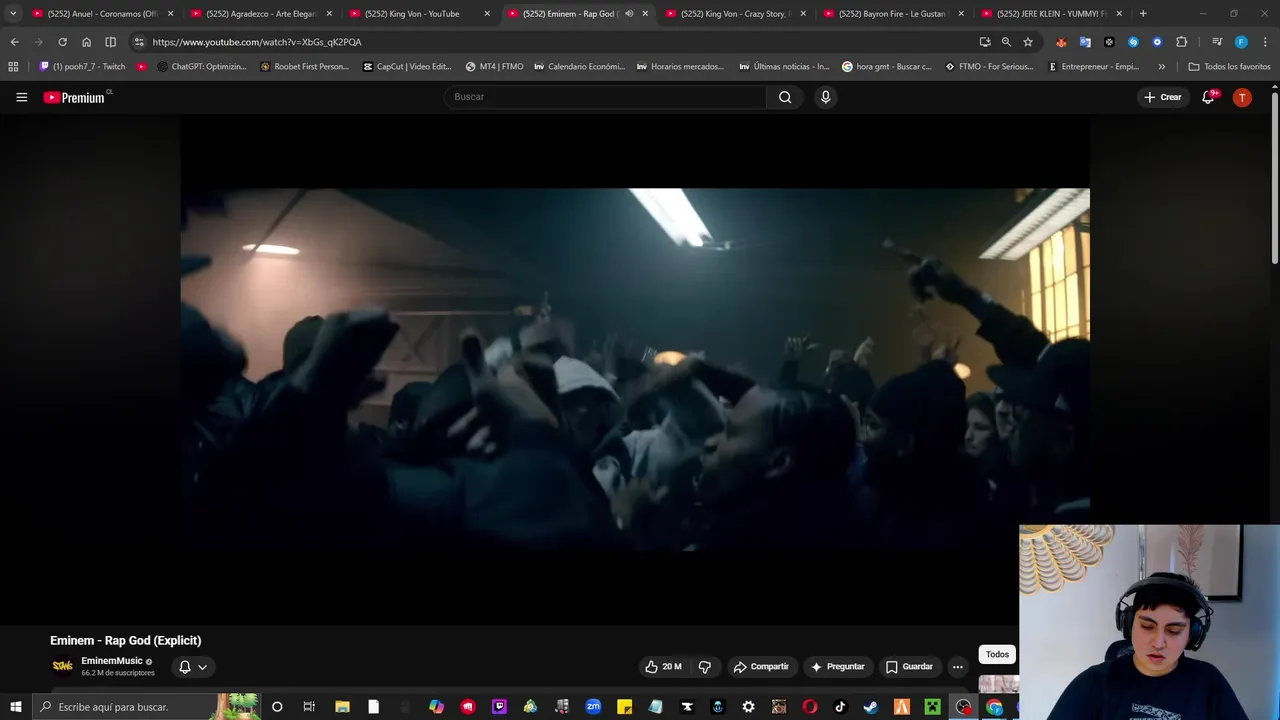Click the Compartir share button

click(761, 667)
